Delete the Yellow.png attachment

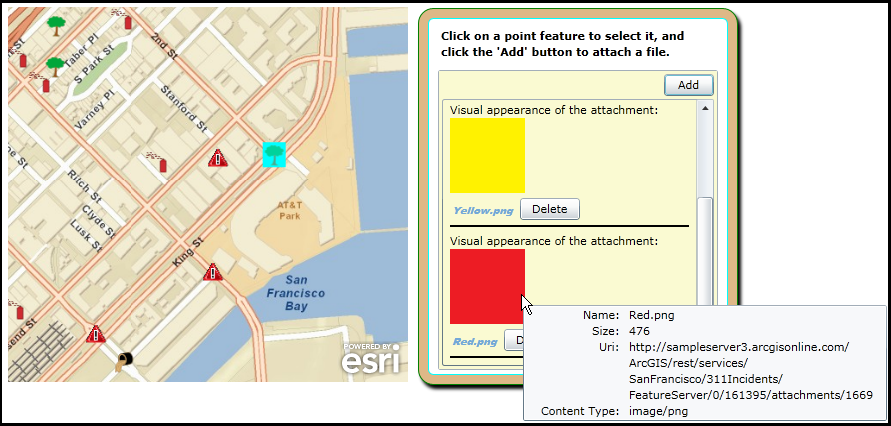549,209
